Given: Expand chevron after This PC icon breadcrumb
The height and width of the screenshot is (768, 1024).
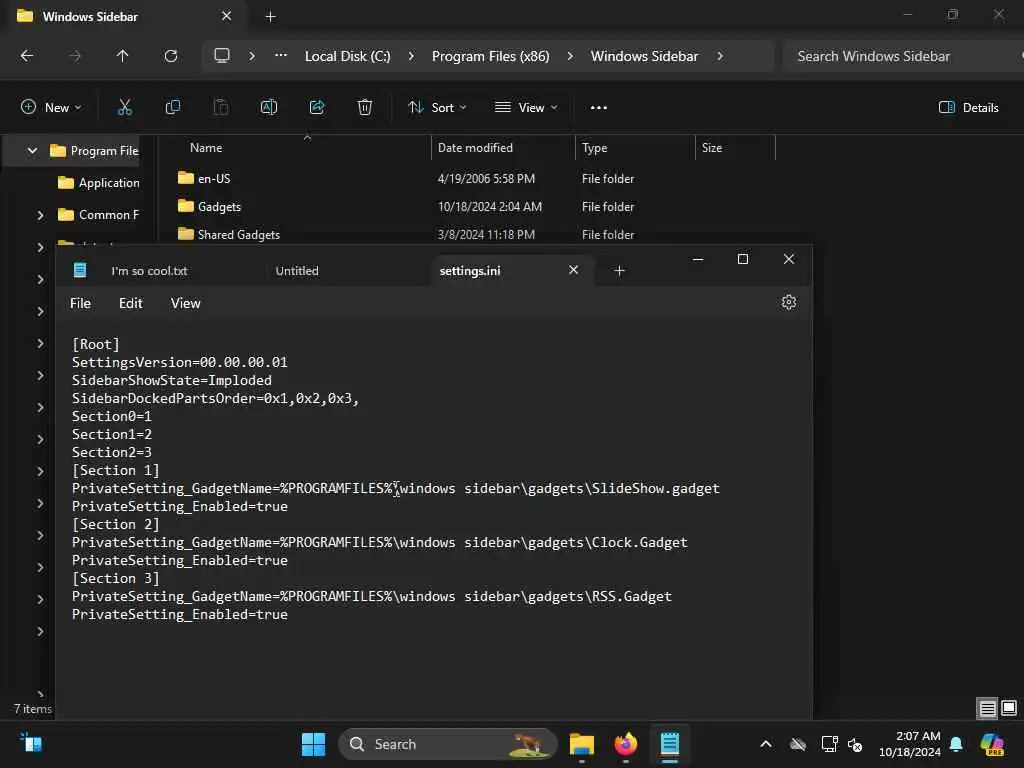Looking at the screenshot, I should (252, 56).
